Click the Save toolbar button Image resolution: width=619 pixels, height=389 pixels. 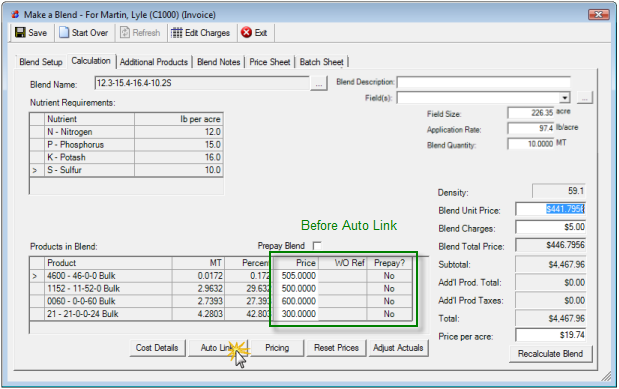(x=31, y=33)
